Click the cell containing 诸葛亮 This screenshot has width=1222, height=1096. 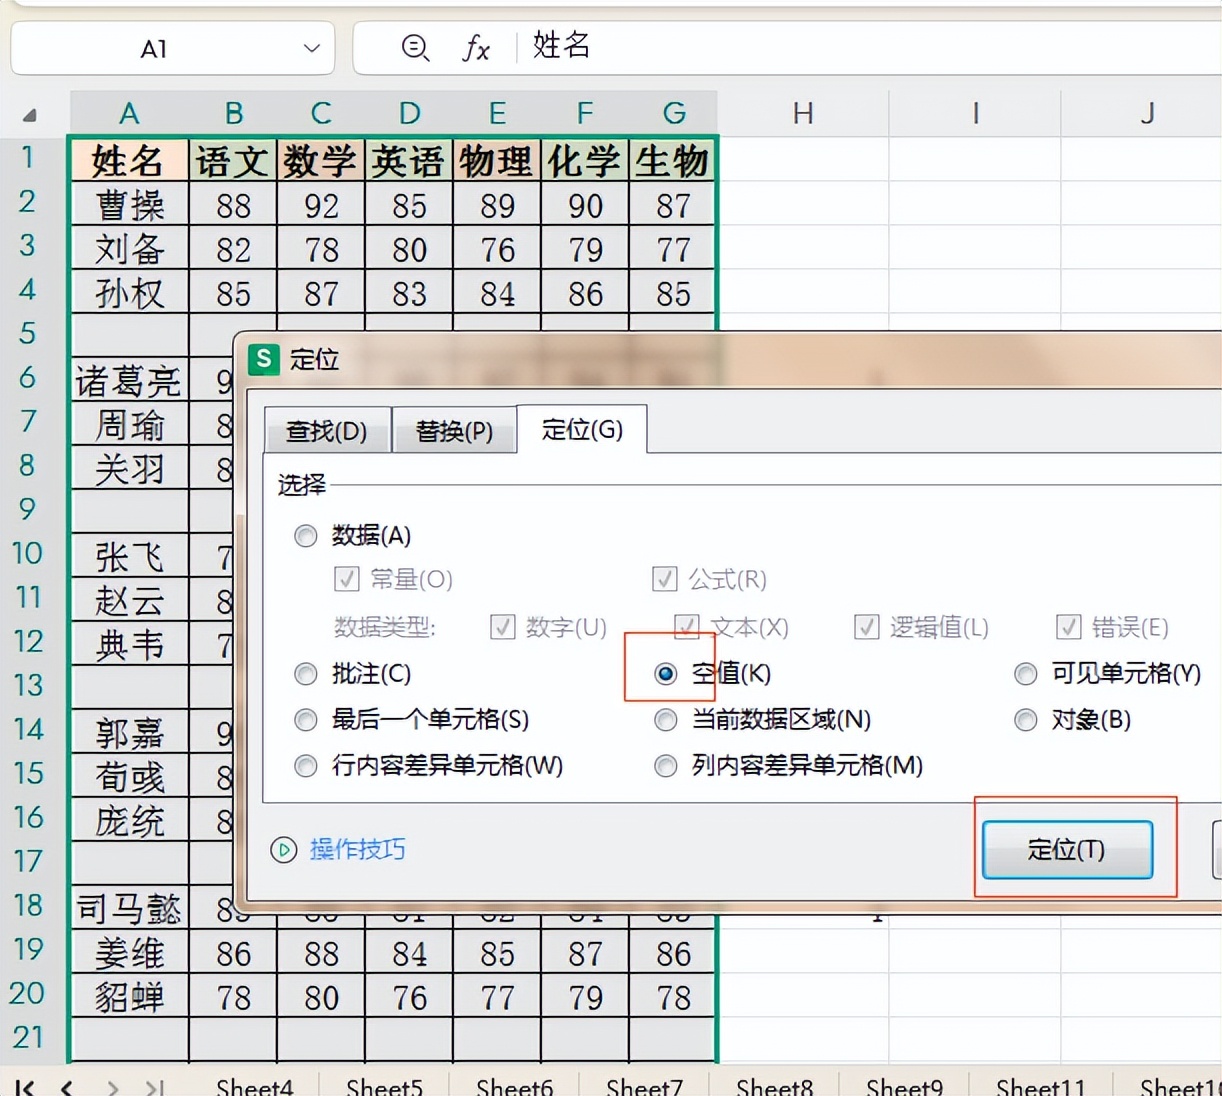pos(130,380)
